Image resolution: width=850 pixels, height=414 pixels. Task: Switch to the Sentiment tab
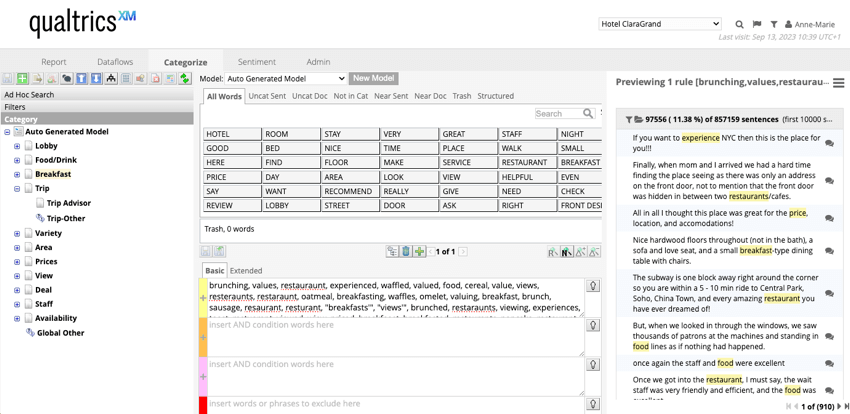tap(257, 62)
